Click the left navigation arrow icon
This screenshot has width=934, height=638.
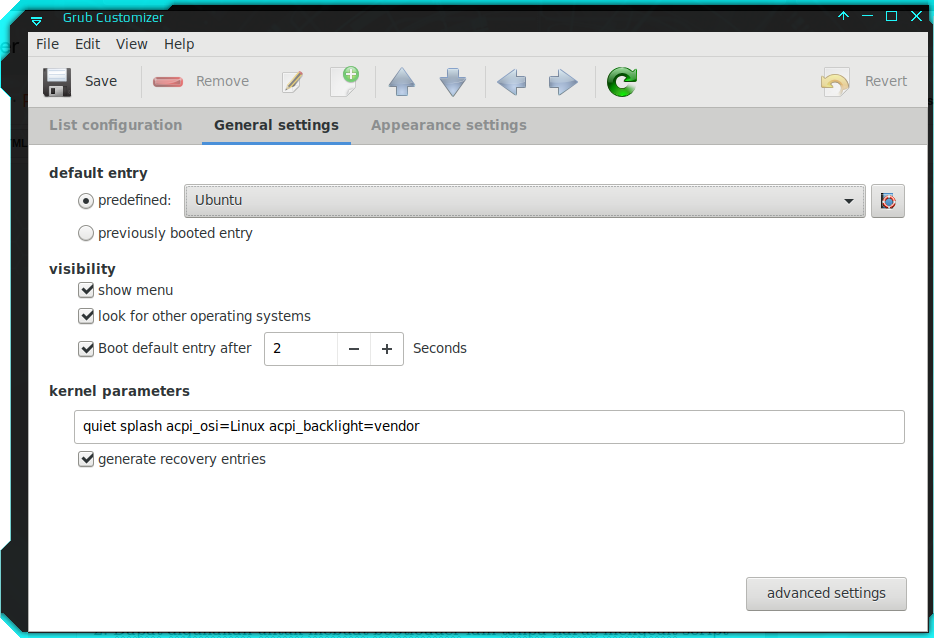click(511, 81)
